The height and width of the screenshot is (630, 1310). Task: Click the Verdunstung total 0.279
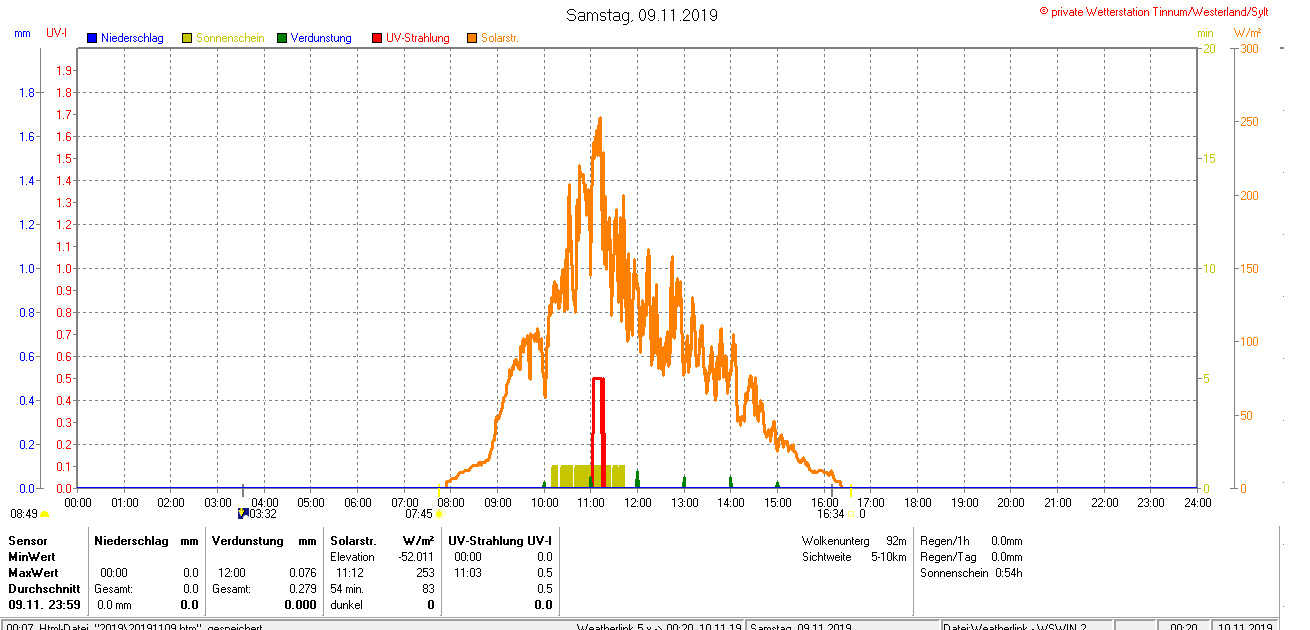pos(301,589)
